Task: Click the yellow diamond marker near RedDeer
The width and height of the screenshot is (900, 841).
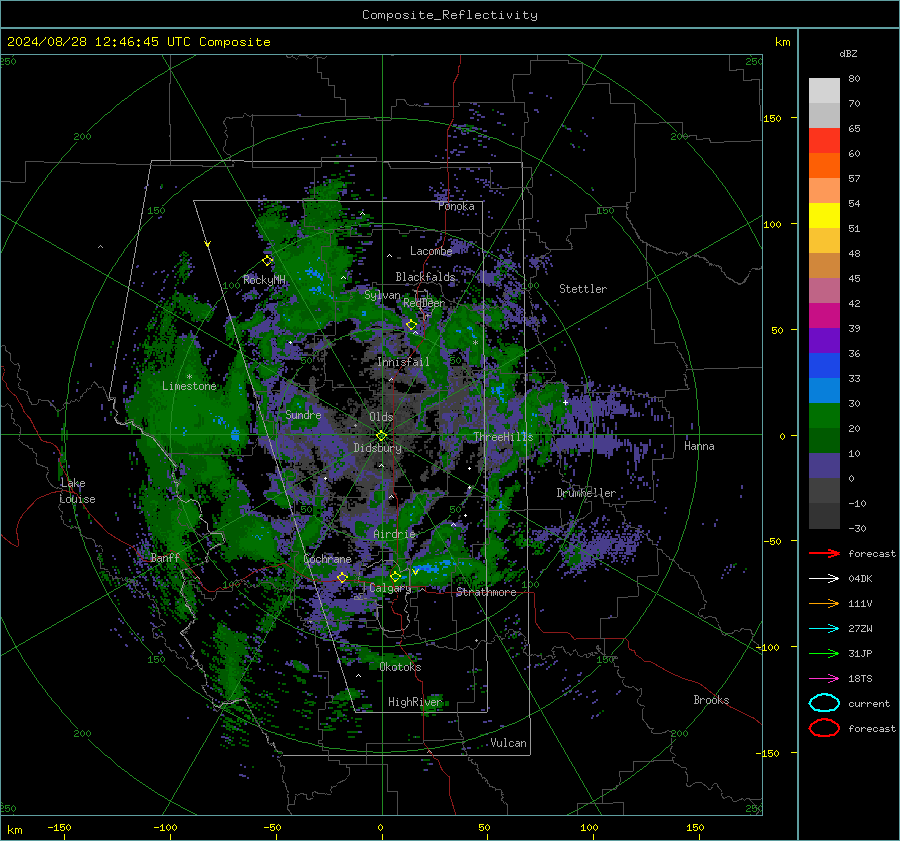Action: click(411, 325)
